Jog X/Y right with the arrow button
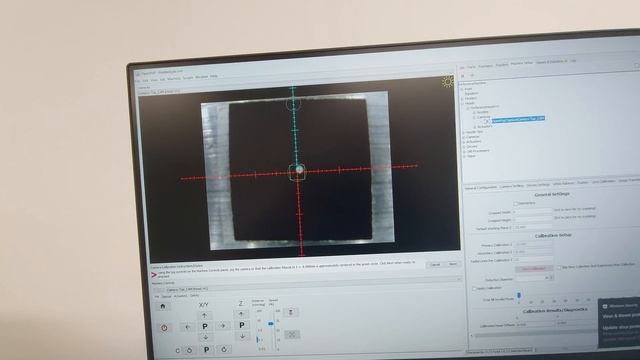640x360 pixels. click(x=223, y=326)
